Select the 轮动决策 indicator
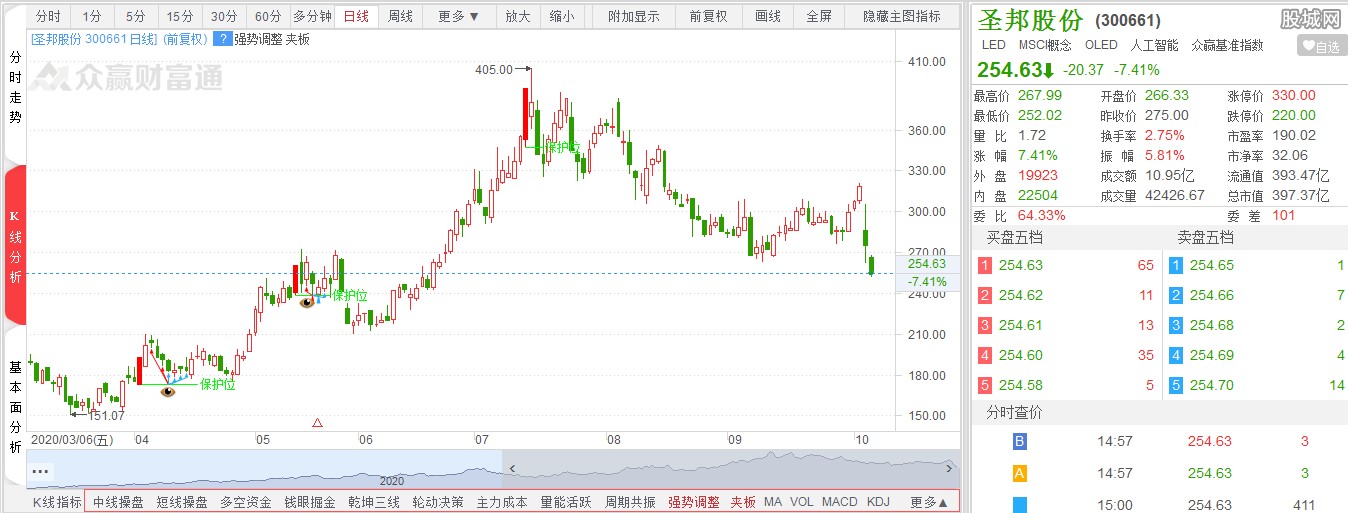Image resolution: width=1348 pixels, height=513 pixels. pos(438,502)
